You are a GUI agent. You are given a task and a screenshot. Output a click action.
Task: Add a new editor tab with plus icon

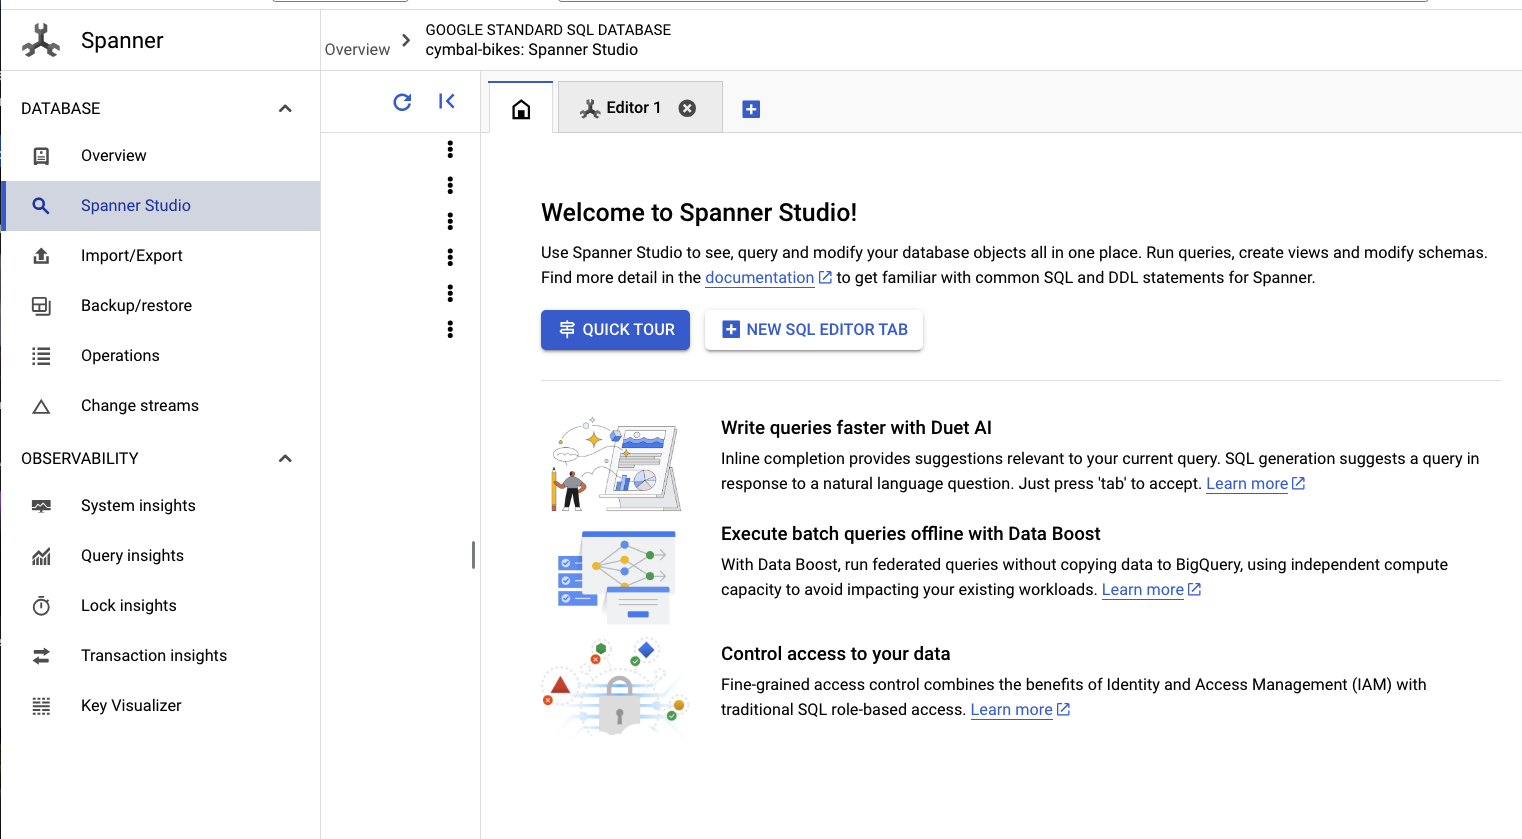coord(751,109)
